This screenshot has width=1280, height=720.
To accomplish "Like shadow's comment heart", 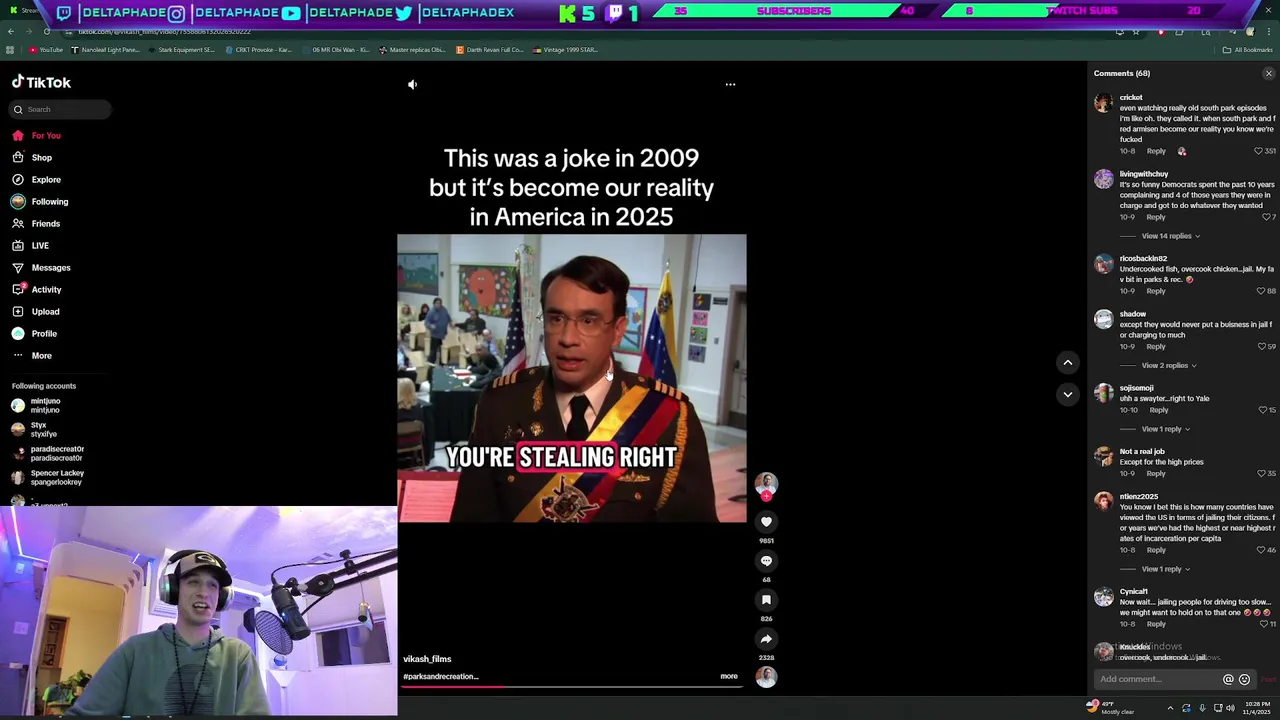I will click(x=1262, y=347).
